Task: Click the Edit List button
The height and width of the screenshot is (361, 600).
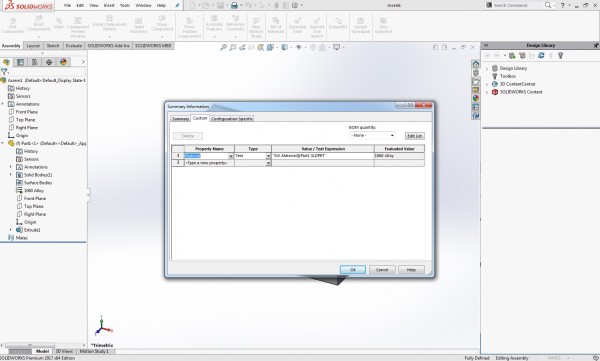Action: coord(414,136)
